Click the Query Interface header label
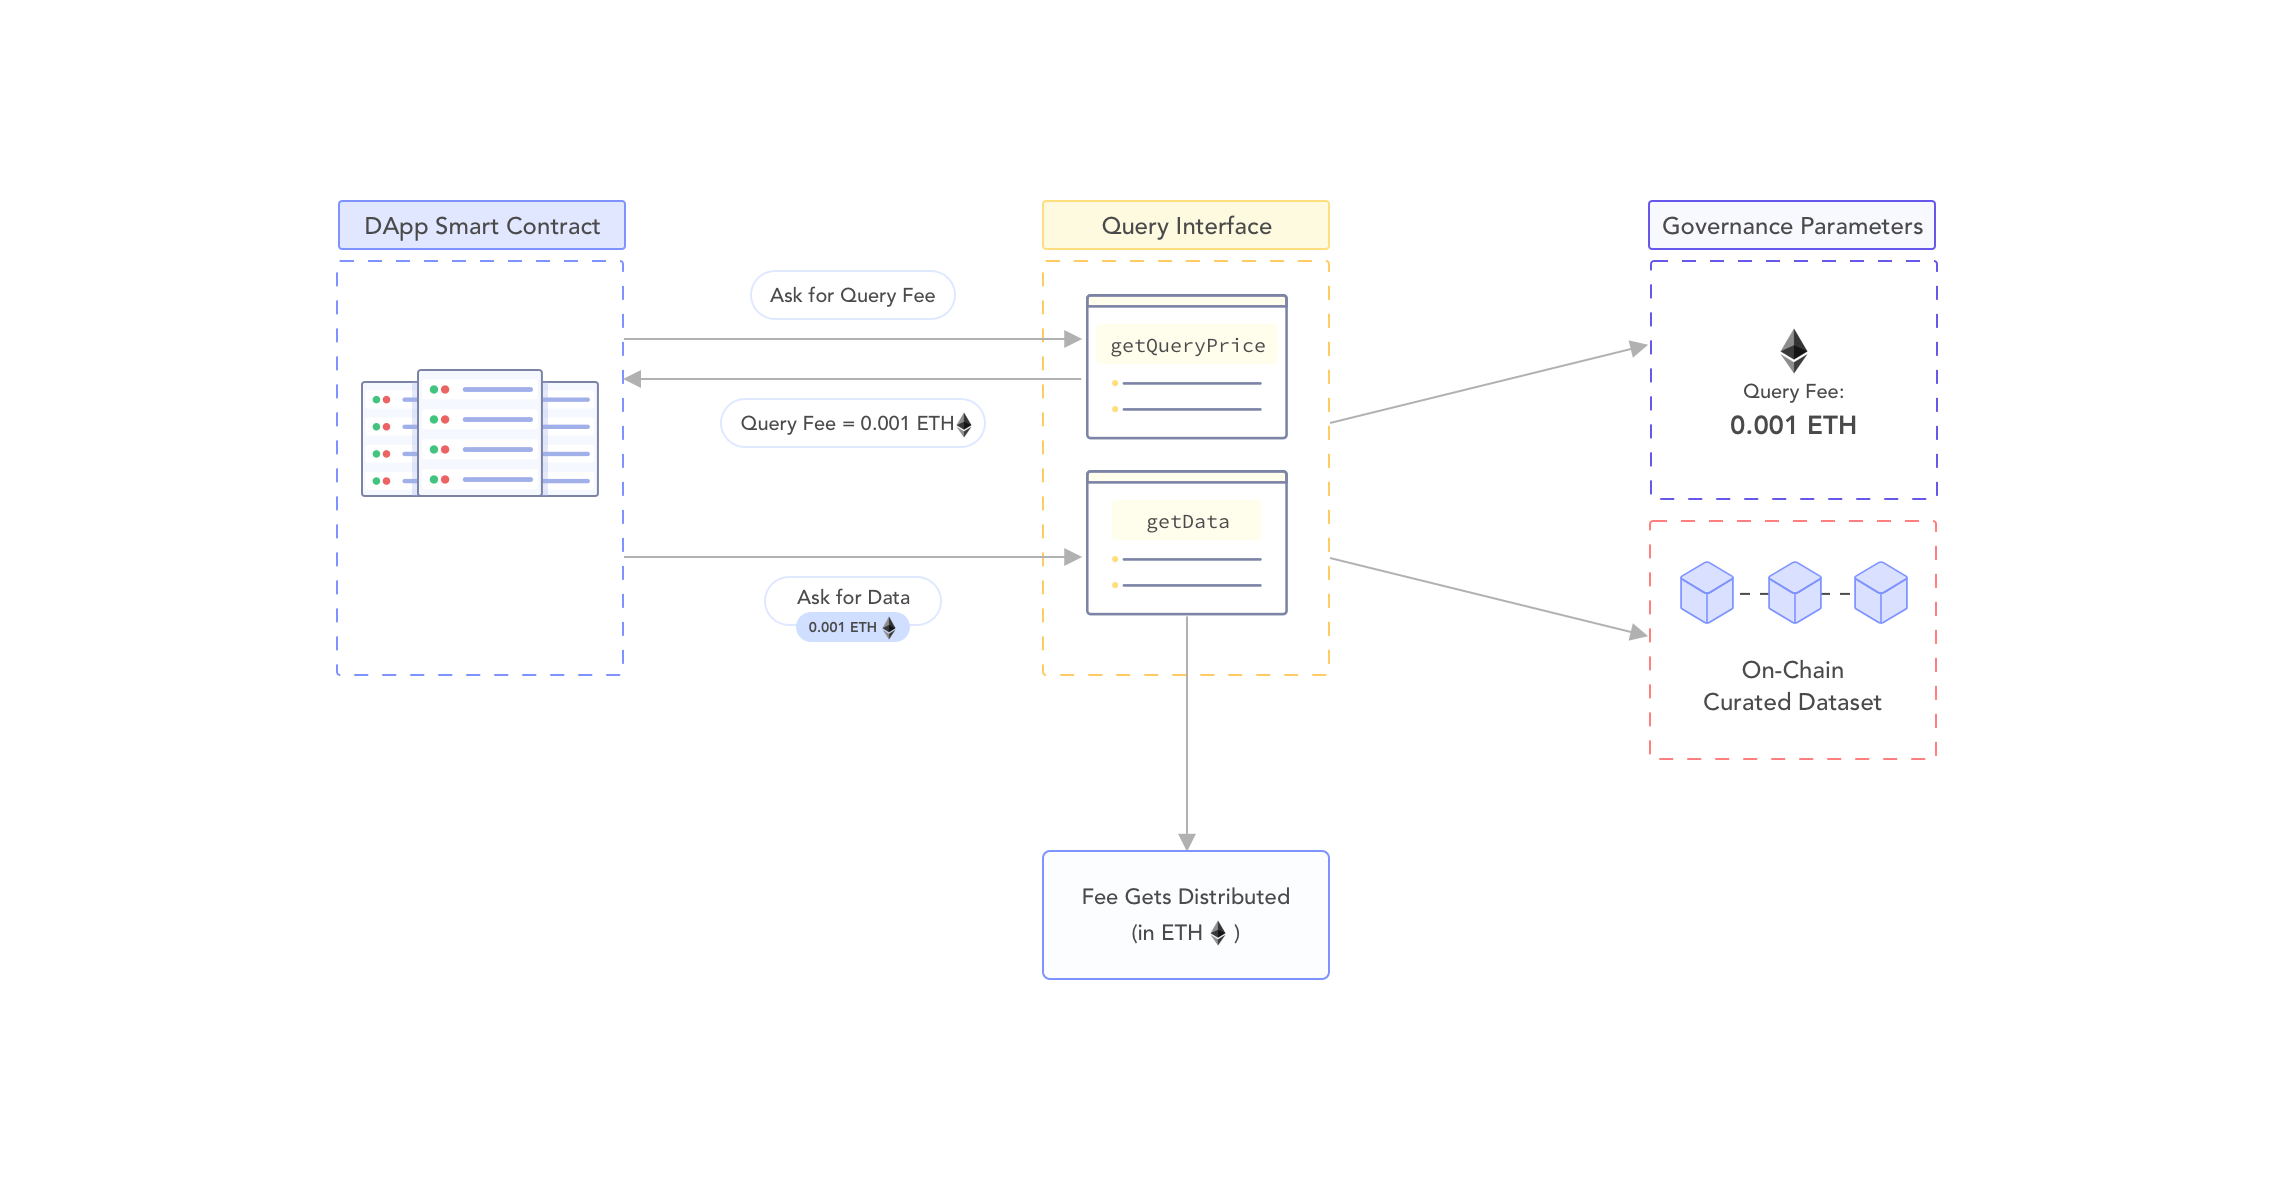This screenshot has width=2272, height=1180. click(x=1185, y=226)
